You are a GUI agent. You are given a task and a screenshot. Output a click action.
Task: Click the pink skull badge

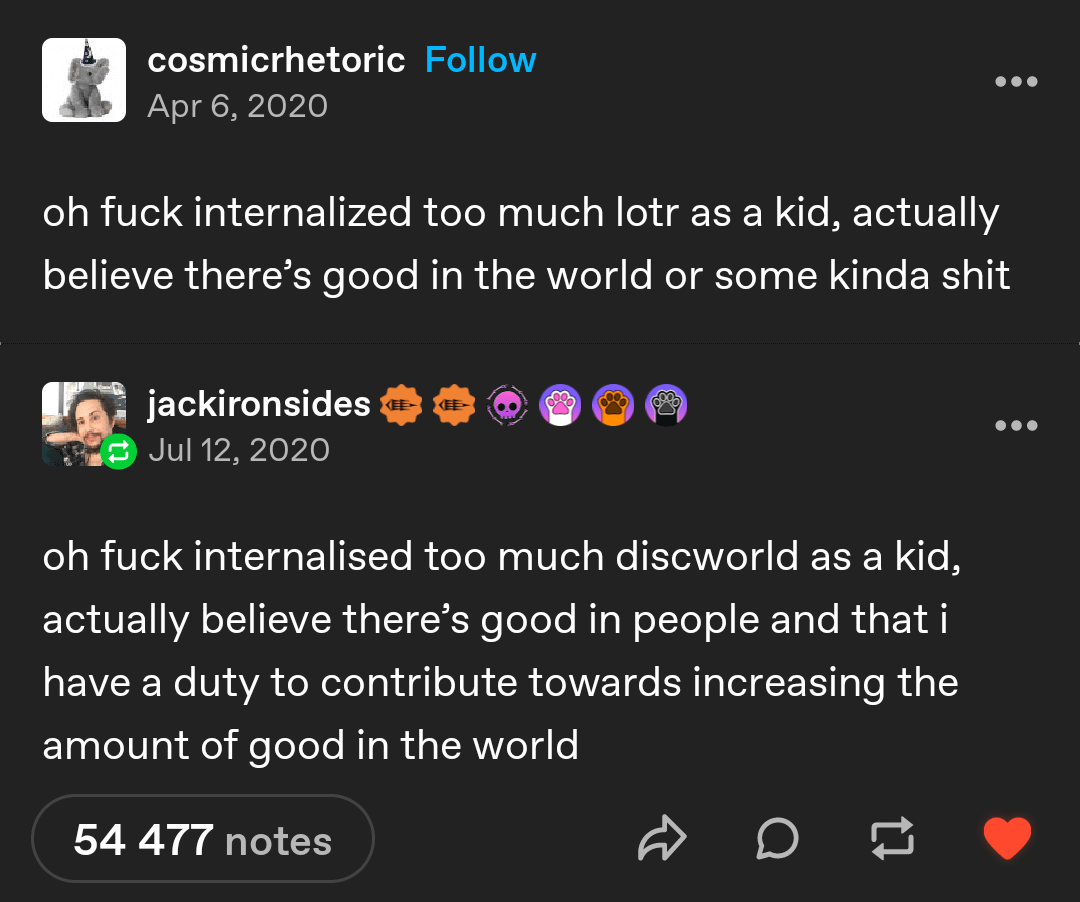[507, 405]
